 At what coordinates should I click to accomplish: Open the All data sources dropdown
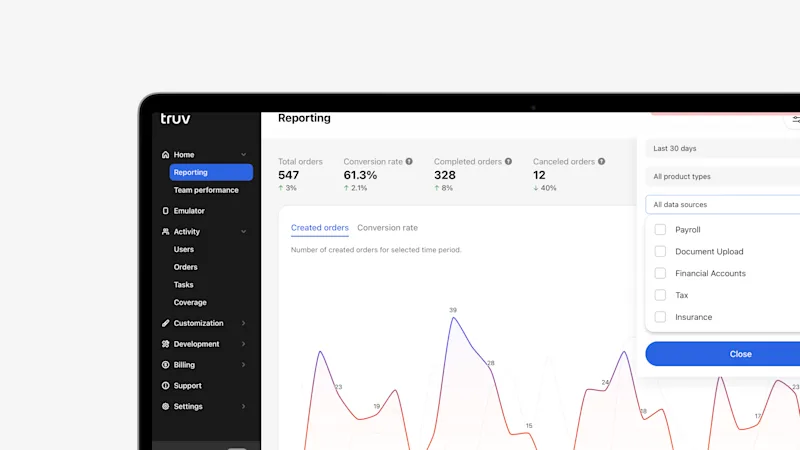click(x=722, y=205)
